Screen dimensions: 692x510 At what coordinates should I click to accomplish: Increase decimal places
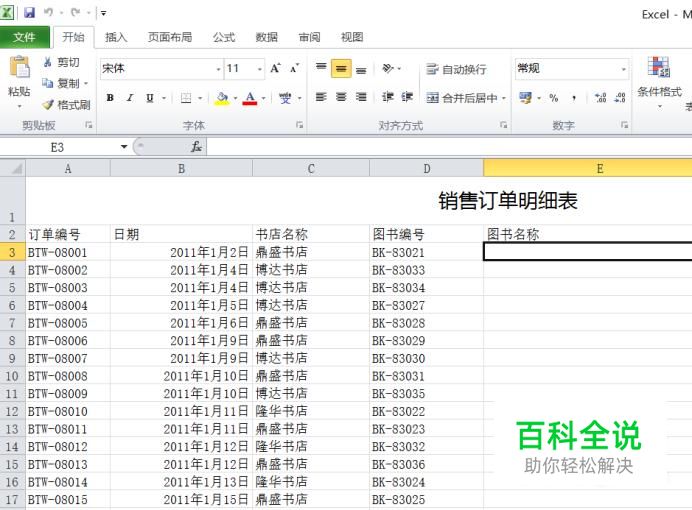pyautogui.click(x=600, y=98)
